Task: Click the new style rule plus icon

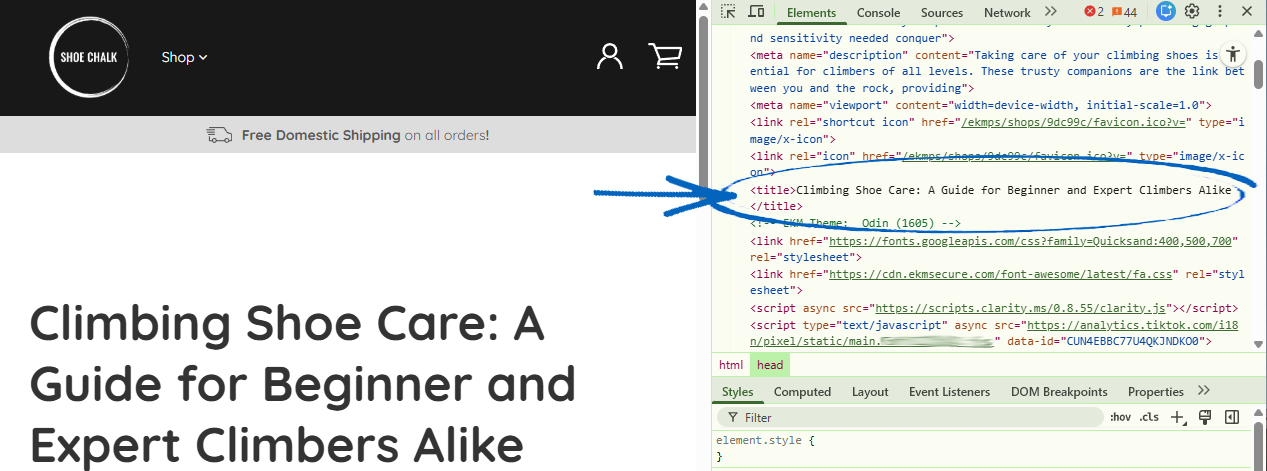Action: [1177, 417]
